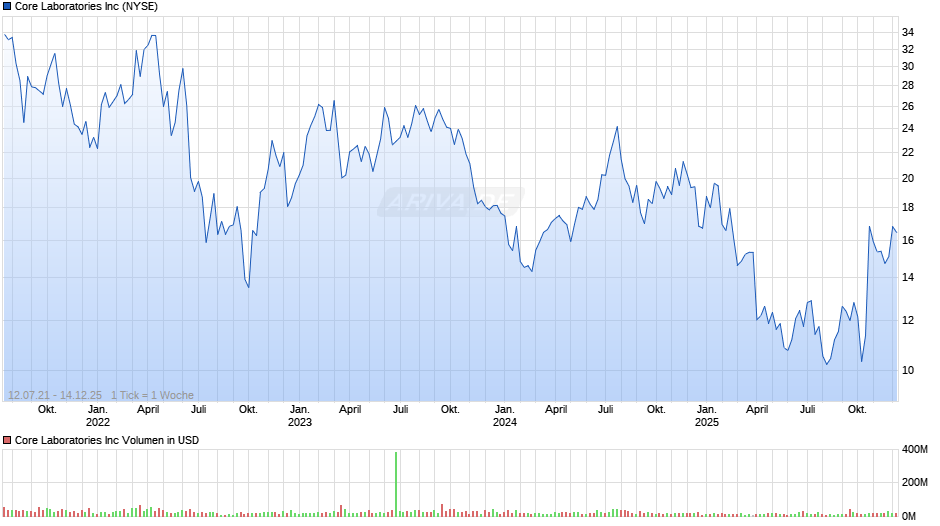Viewport: 940px width, 526px height.
Task: Click the date range text '12.07.21 - 14.12.25'
Action: tap(55, 395)
